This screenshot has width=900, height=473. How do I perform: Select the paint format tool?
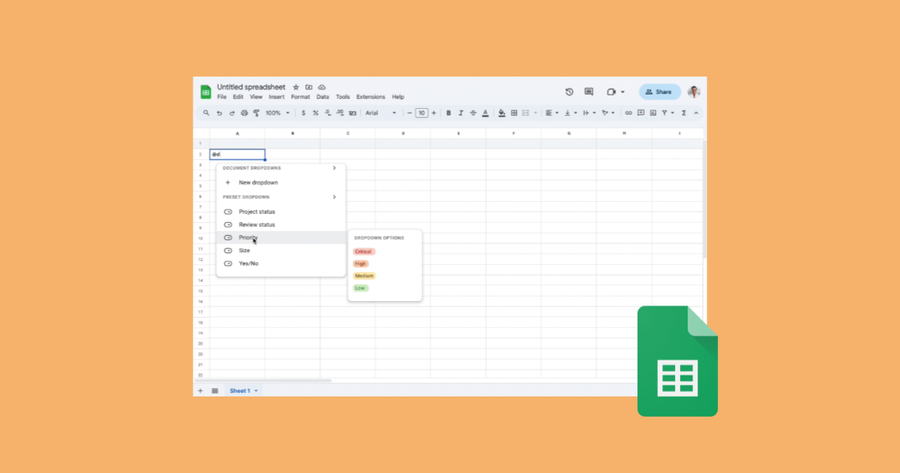pyautogui.click(x=257, y=113)
